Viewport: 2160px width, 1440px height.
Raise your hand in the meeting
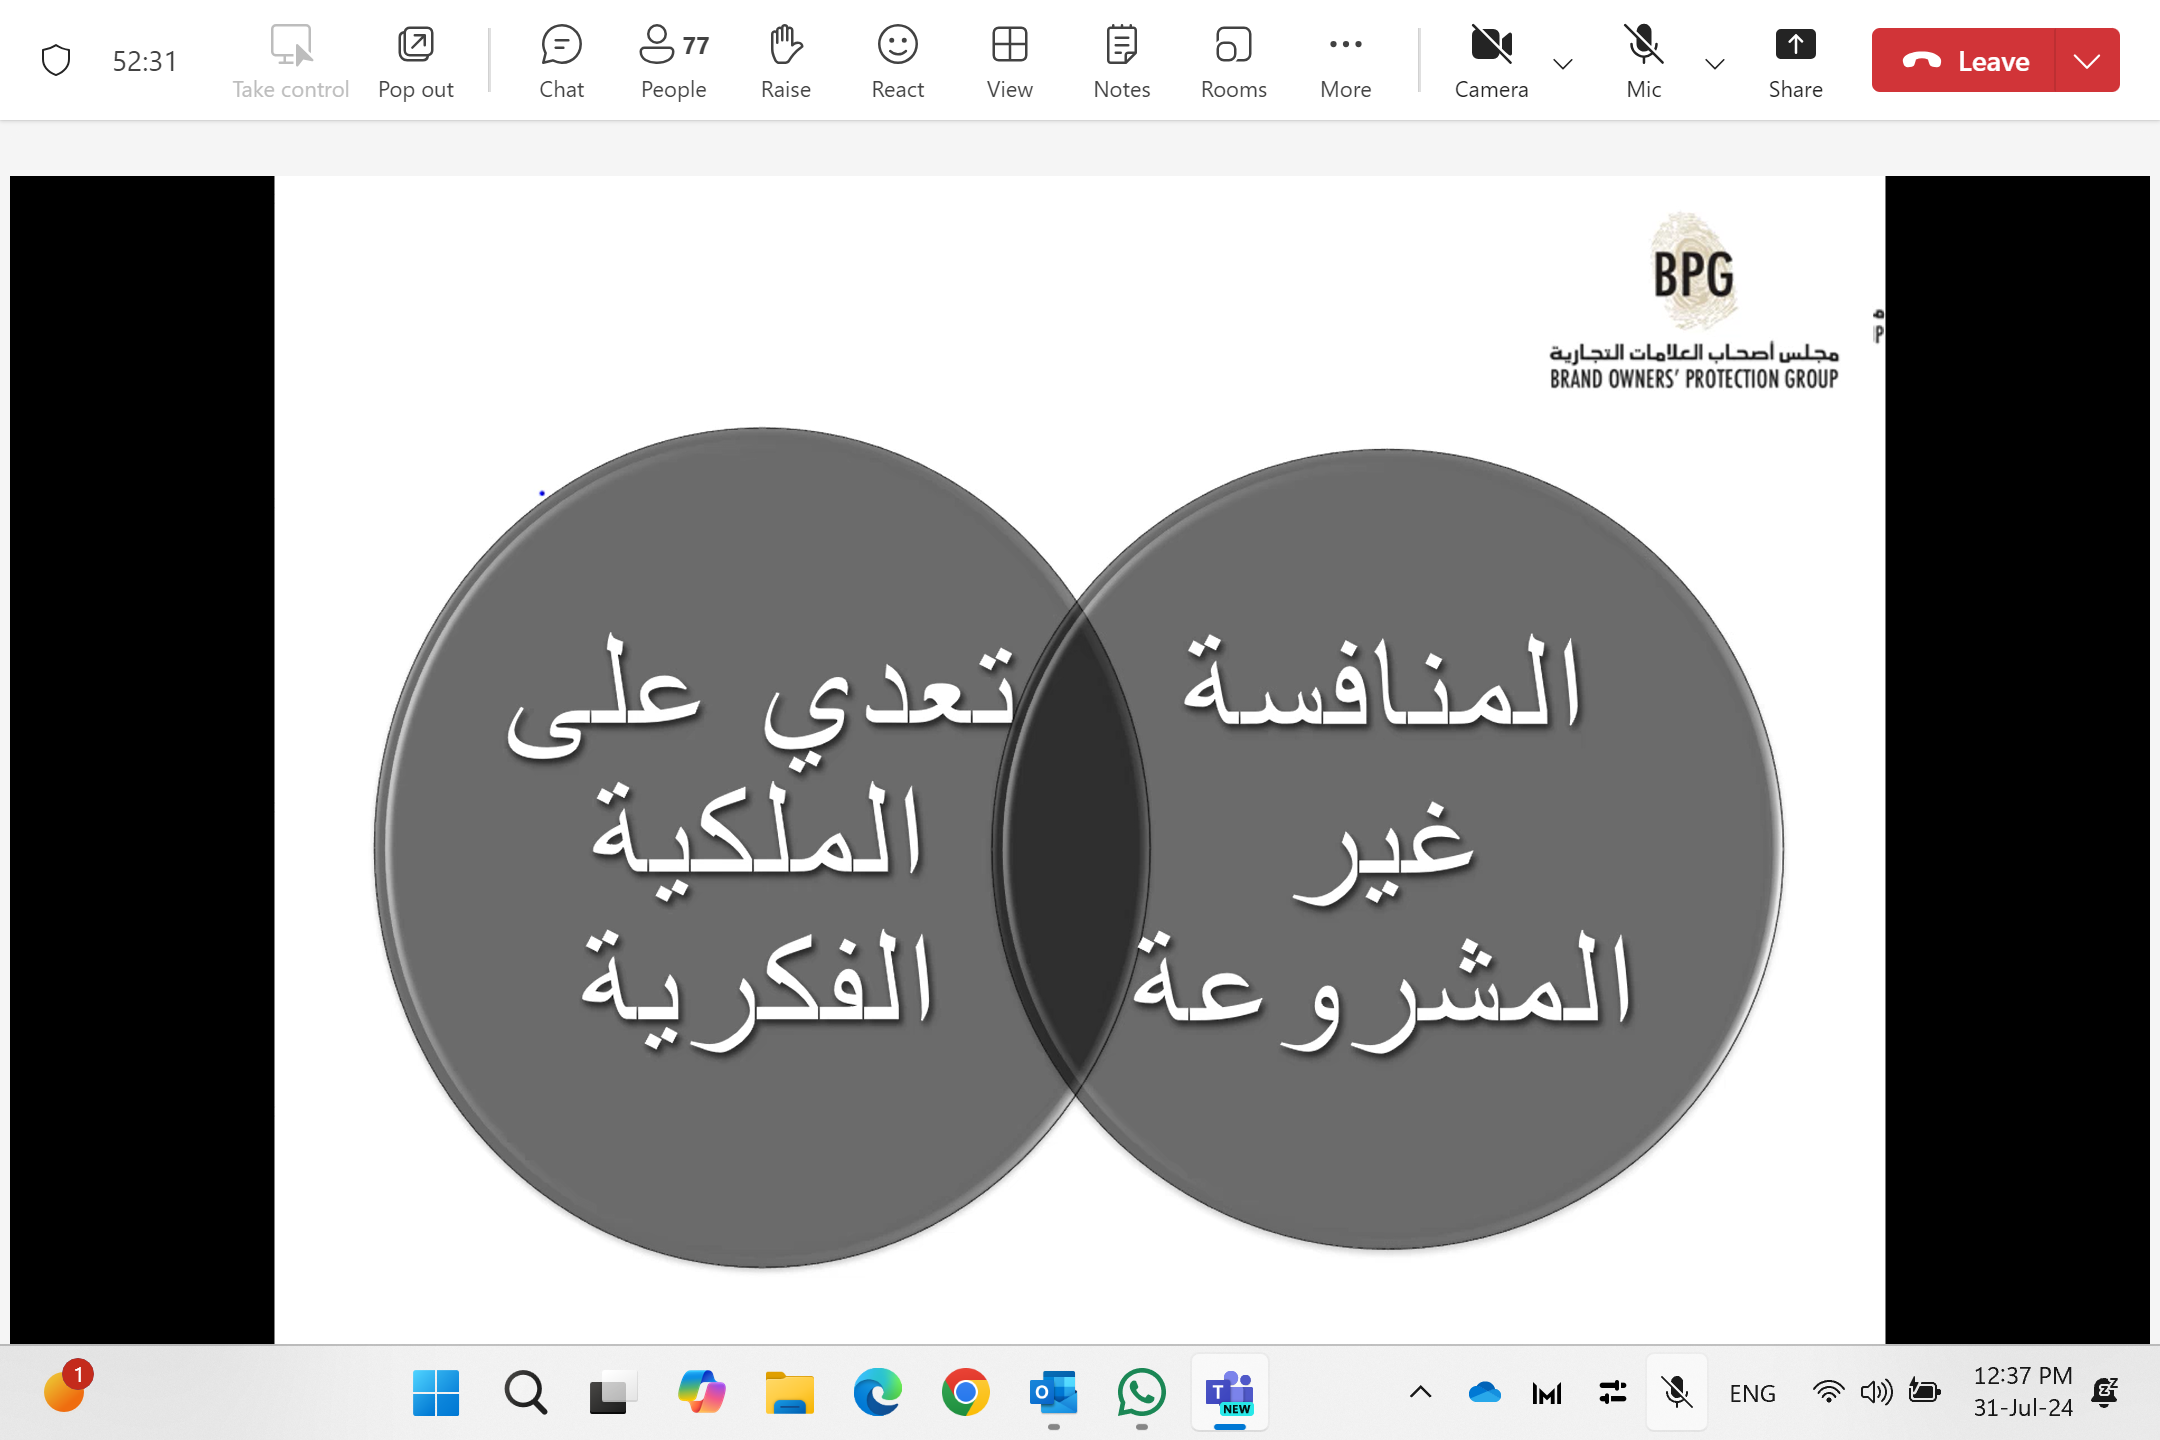click(785, 62)
